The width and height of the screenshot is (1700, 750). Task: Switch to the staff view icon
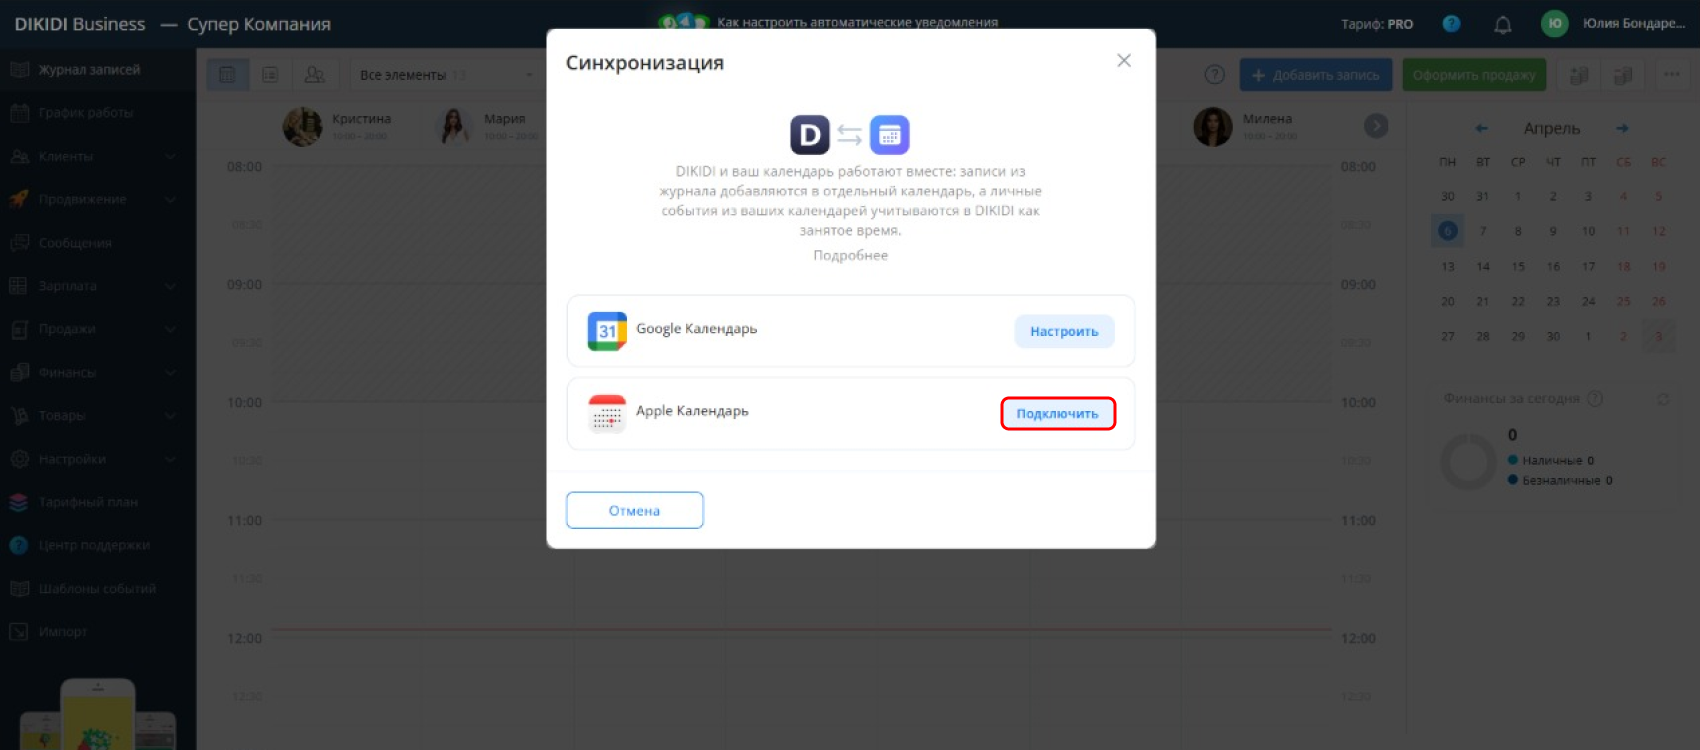pos(314,75)
